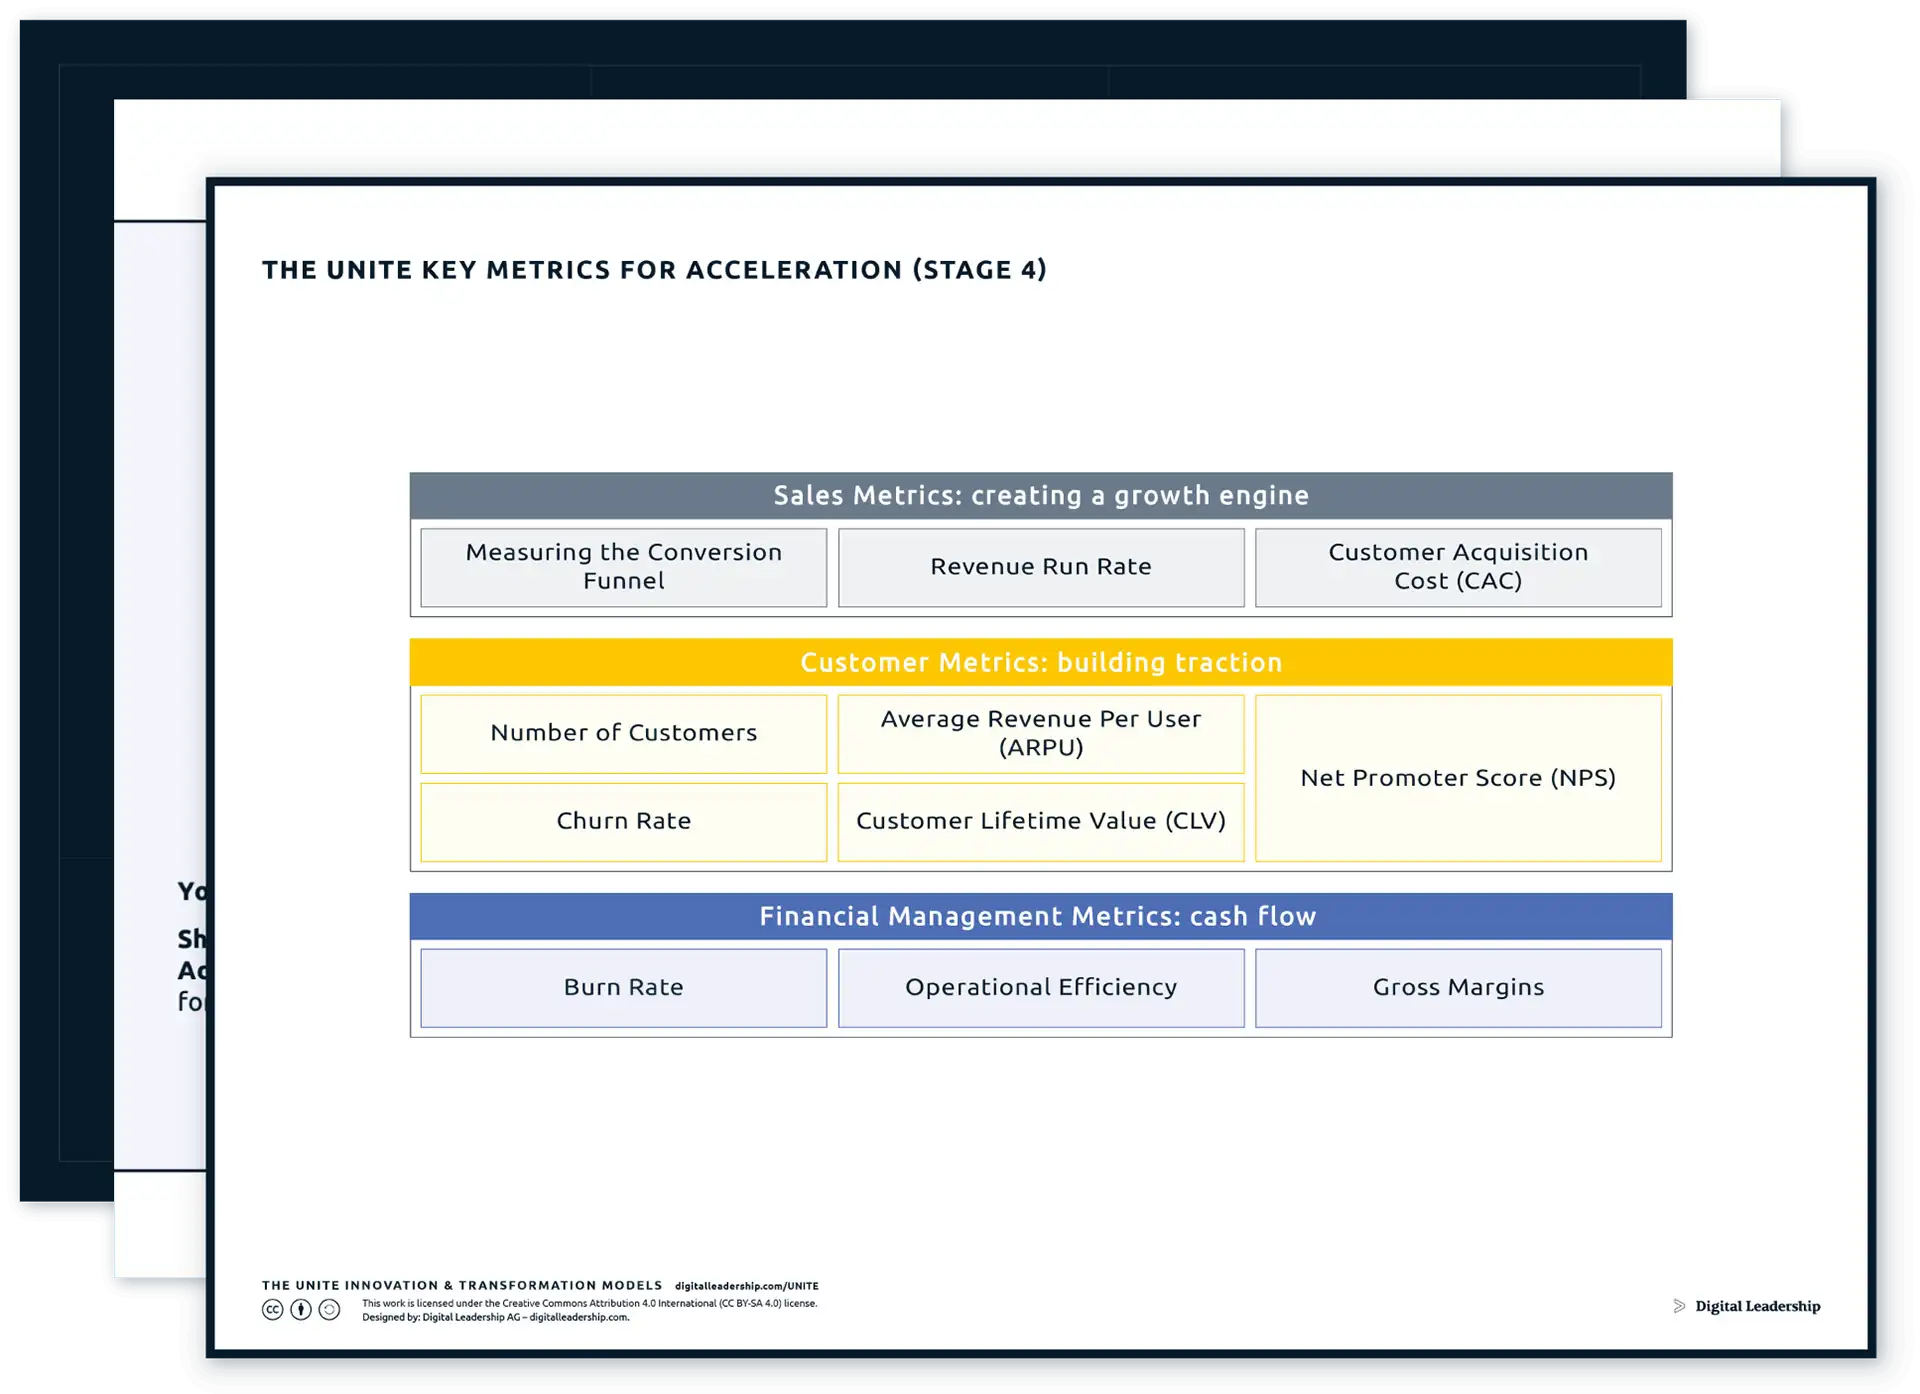Click the share-alike license icon in footer

pos(329,1309)
